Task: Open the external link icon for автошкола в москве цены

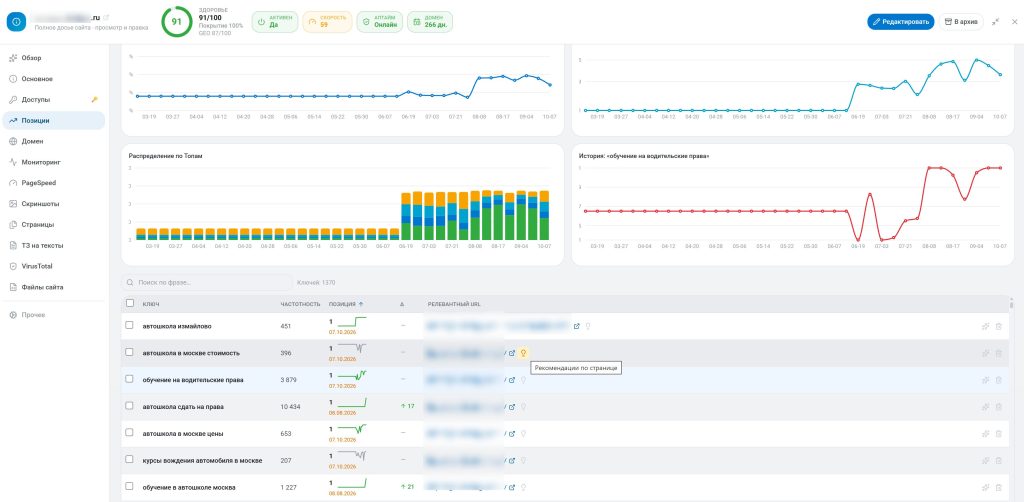Action: (512, 433)
